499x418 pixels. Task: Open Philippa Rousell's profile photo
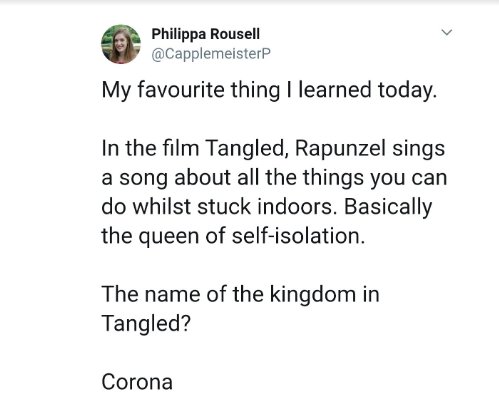121,44
